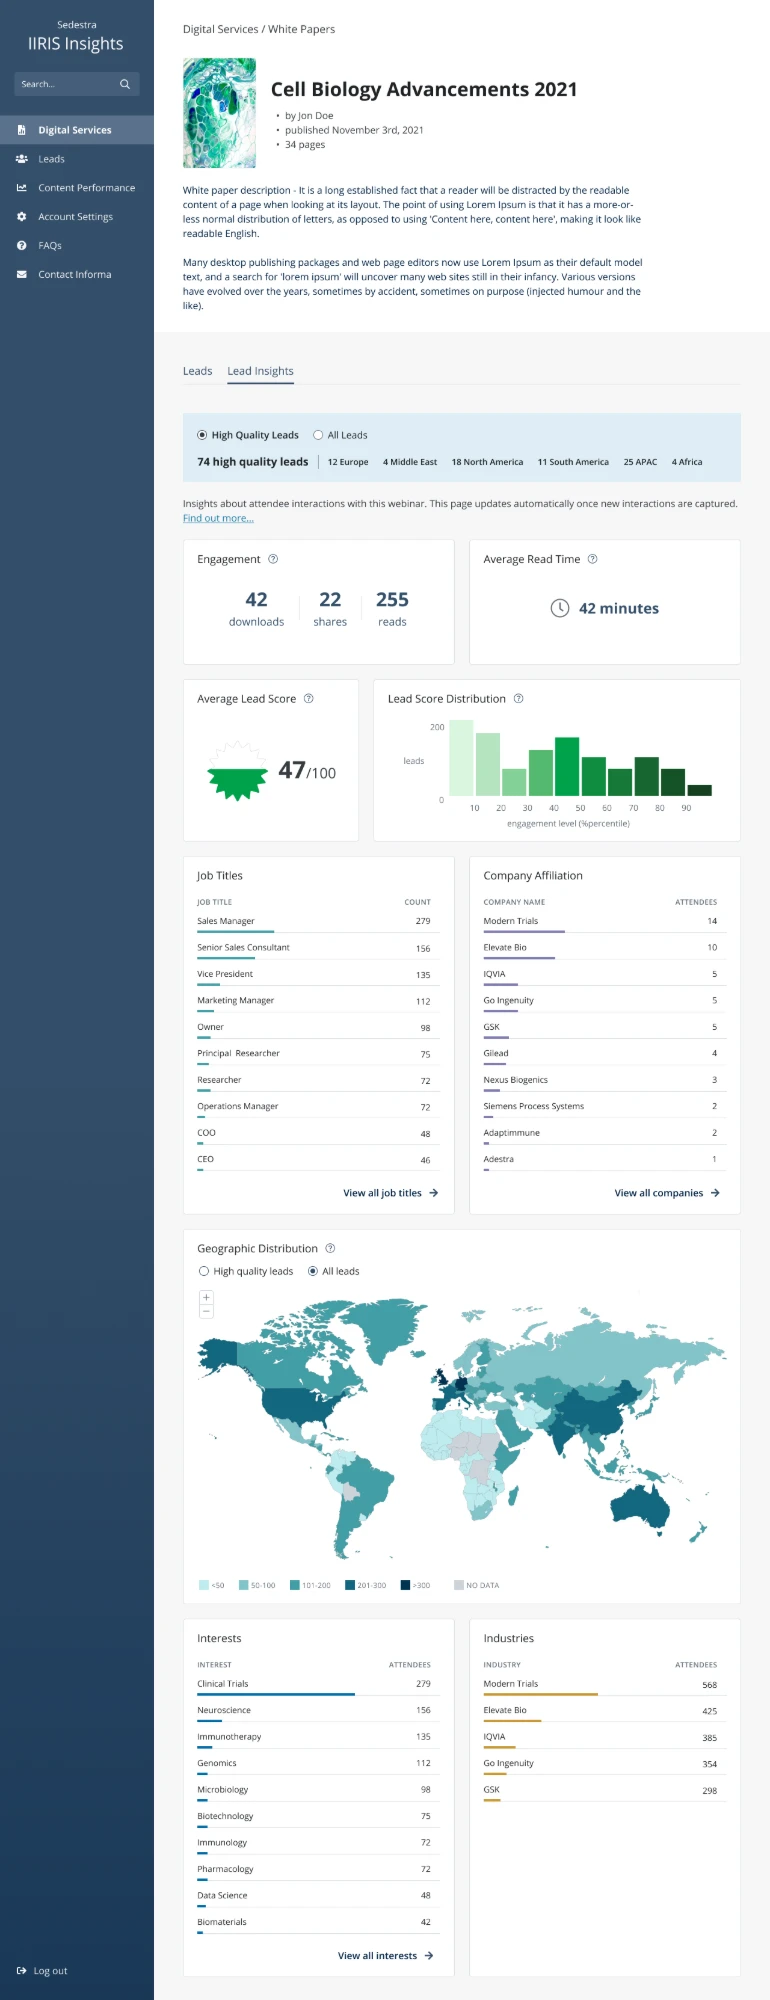
Task: Click the 42 downloads engagement stat
Action: pos(256,608)
